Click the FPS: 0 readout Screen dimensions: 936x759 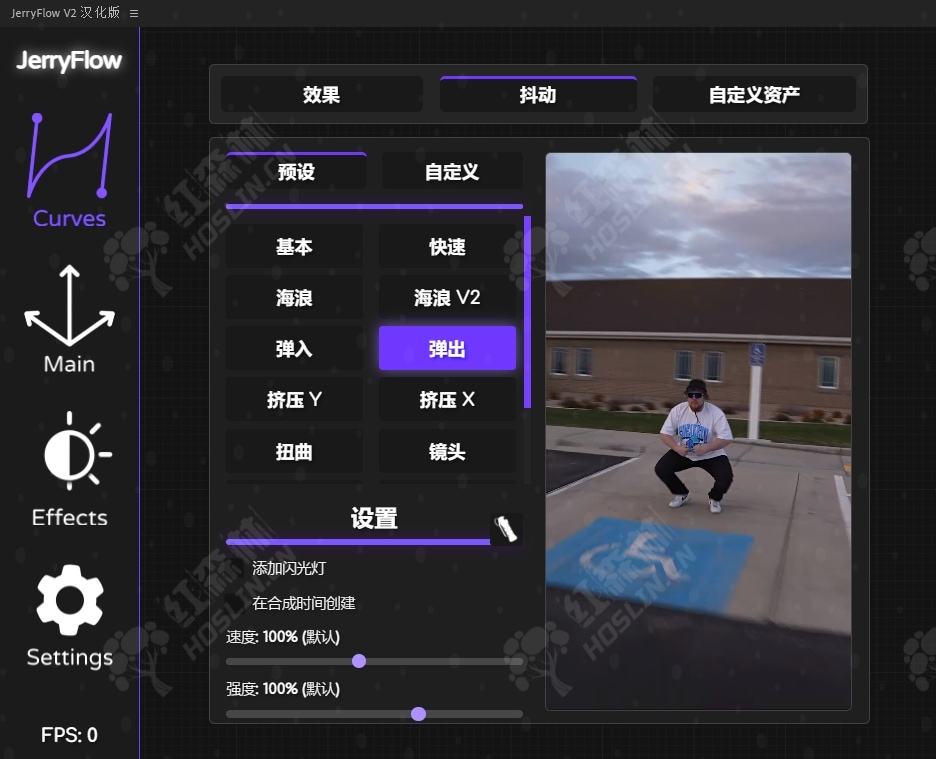click(x=69, y=735)
